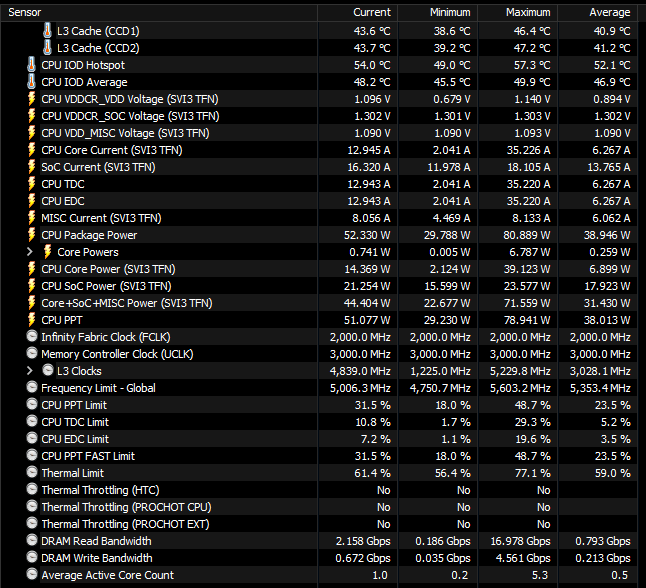Screen dimensions: 646x588
Task: Click the icon for DRAM Write Bandwidth
Action: point(32,557)
